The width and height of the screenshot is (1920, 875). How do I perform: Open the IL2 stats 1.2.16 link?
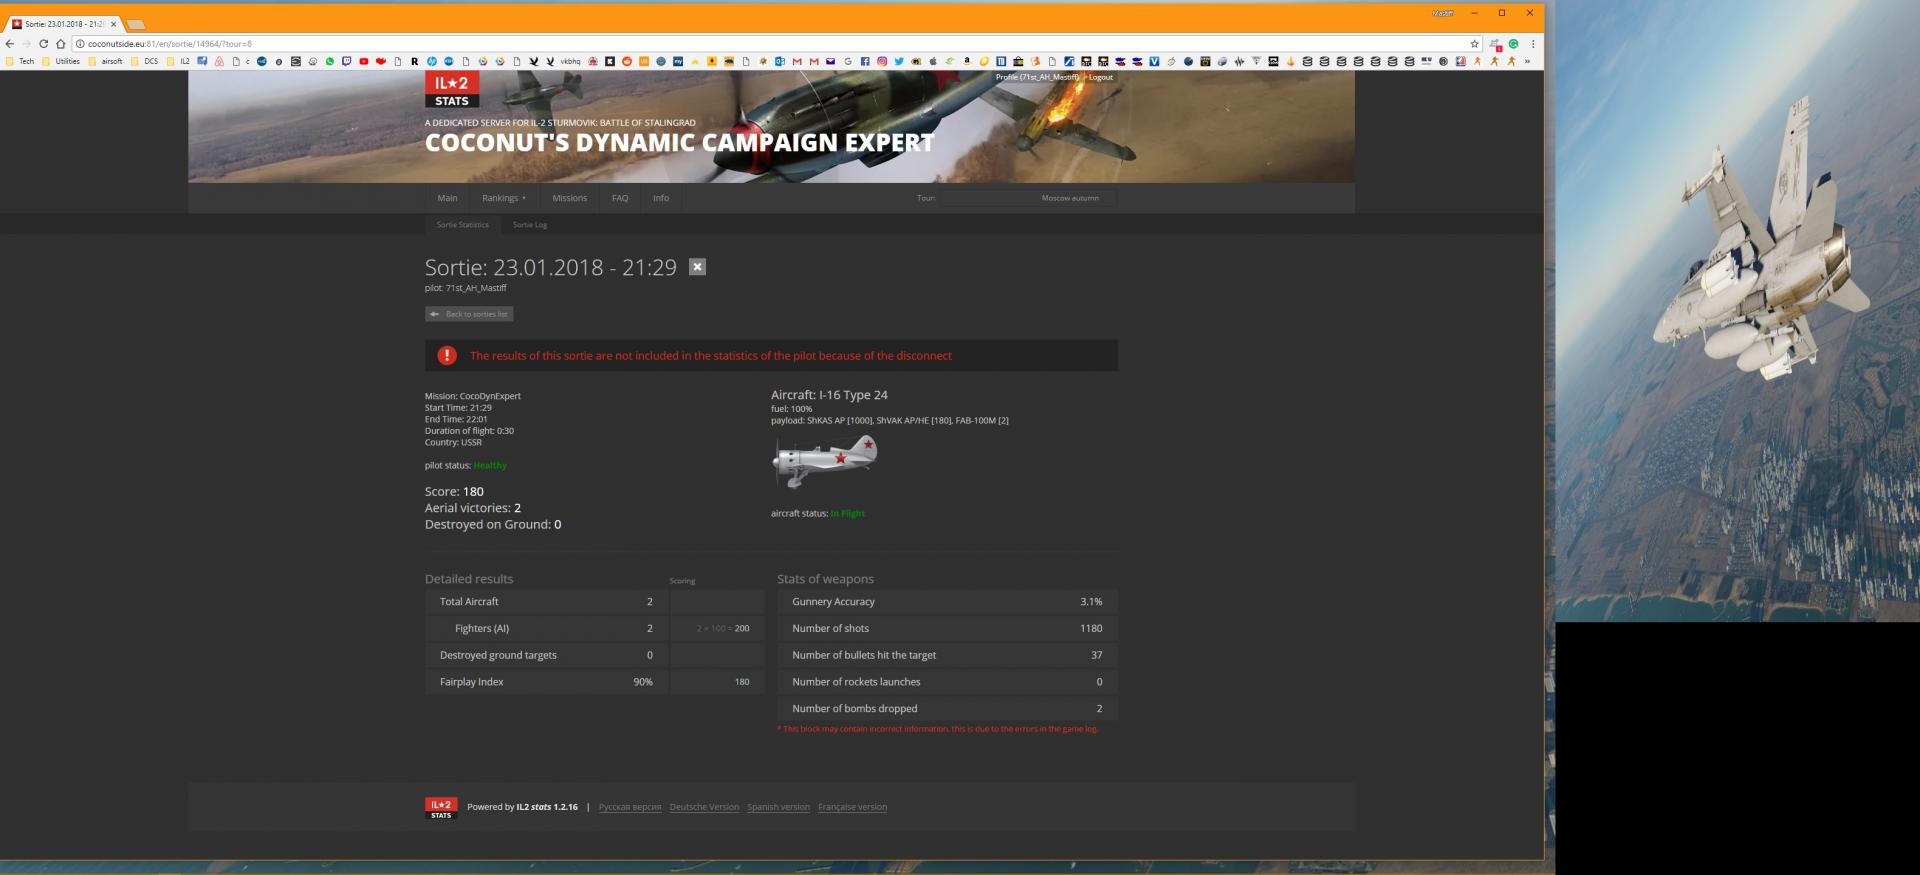coord(547,807)
